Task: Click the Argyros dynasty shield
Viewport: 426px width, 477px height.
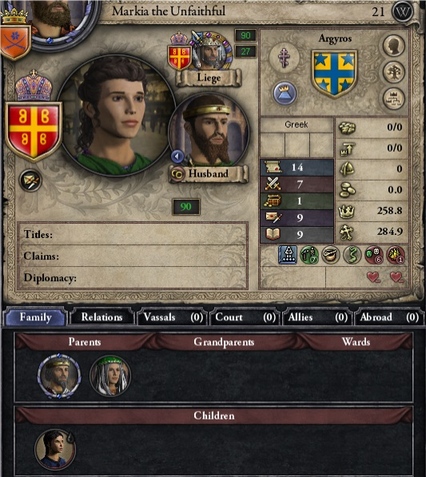Action: pyautogui.click(x=334, y=73)
